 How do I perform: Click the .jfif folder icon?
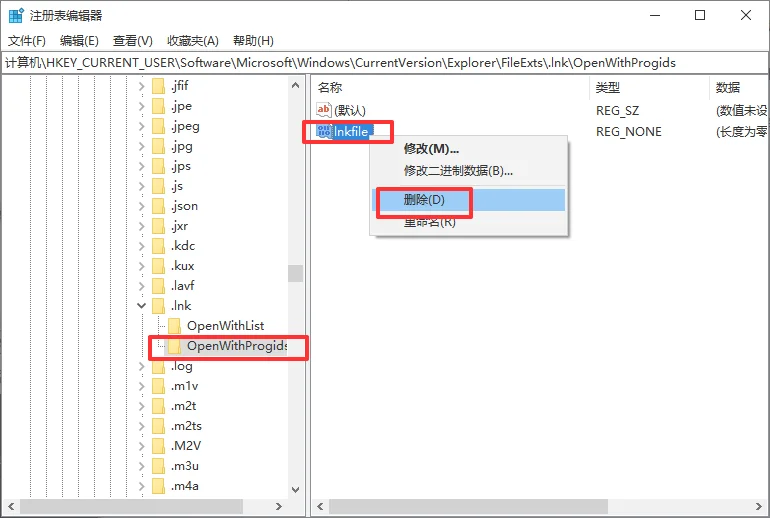coord(158,86)
